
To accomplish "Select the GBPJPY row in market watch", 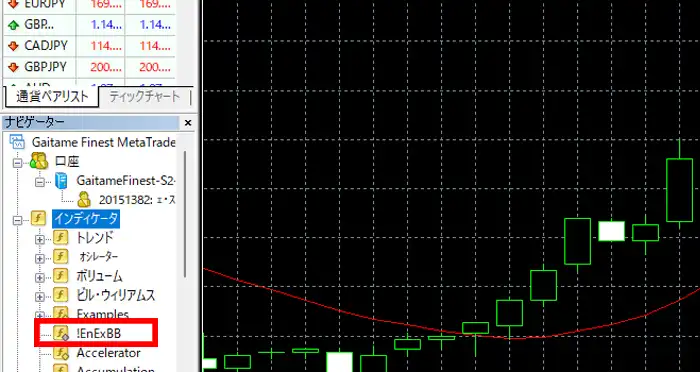I will pos(89,67).
